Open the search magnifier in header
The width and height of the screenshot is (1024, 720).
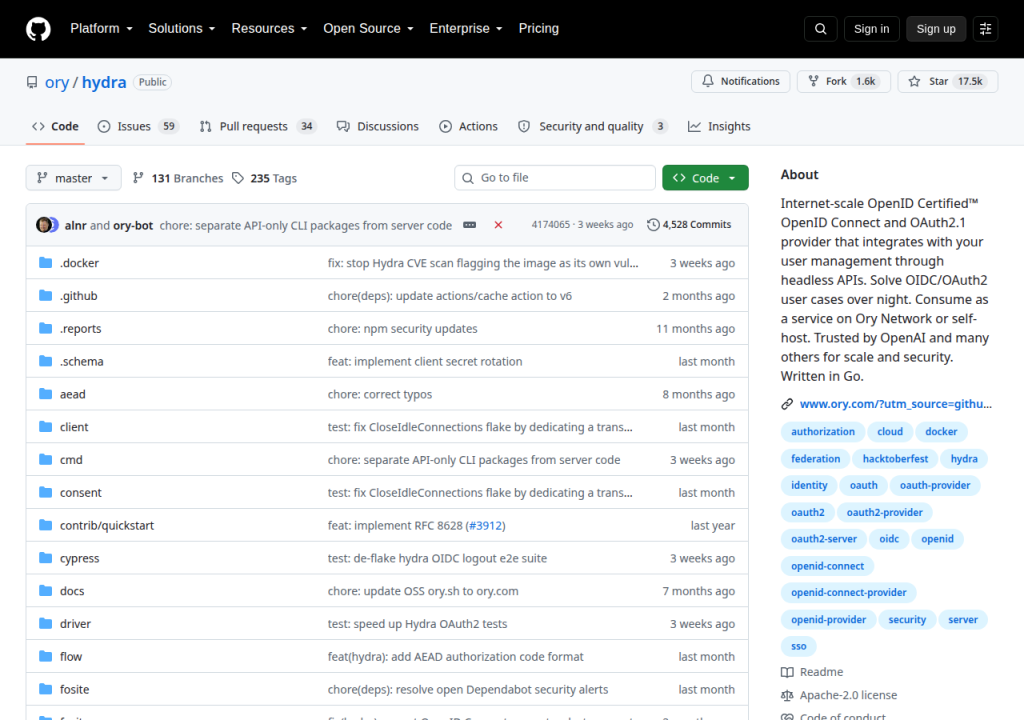point(821,29)
